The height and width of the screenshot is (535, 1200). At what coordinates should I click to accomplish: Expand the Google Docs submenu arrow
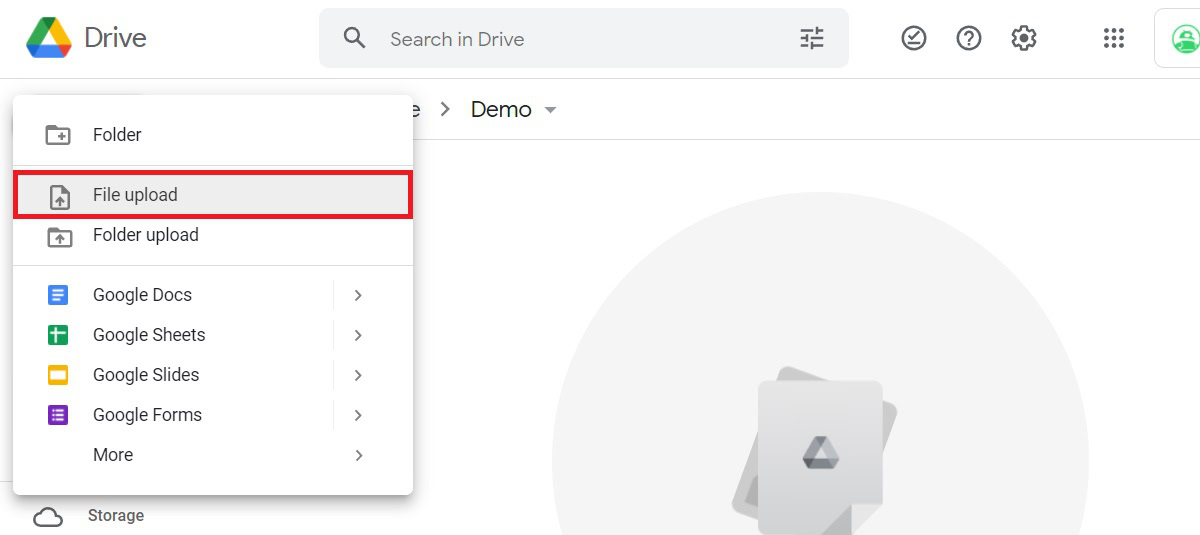click(x=358, y=295)
